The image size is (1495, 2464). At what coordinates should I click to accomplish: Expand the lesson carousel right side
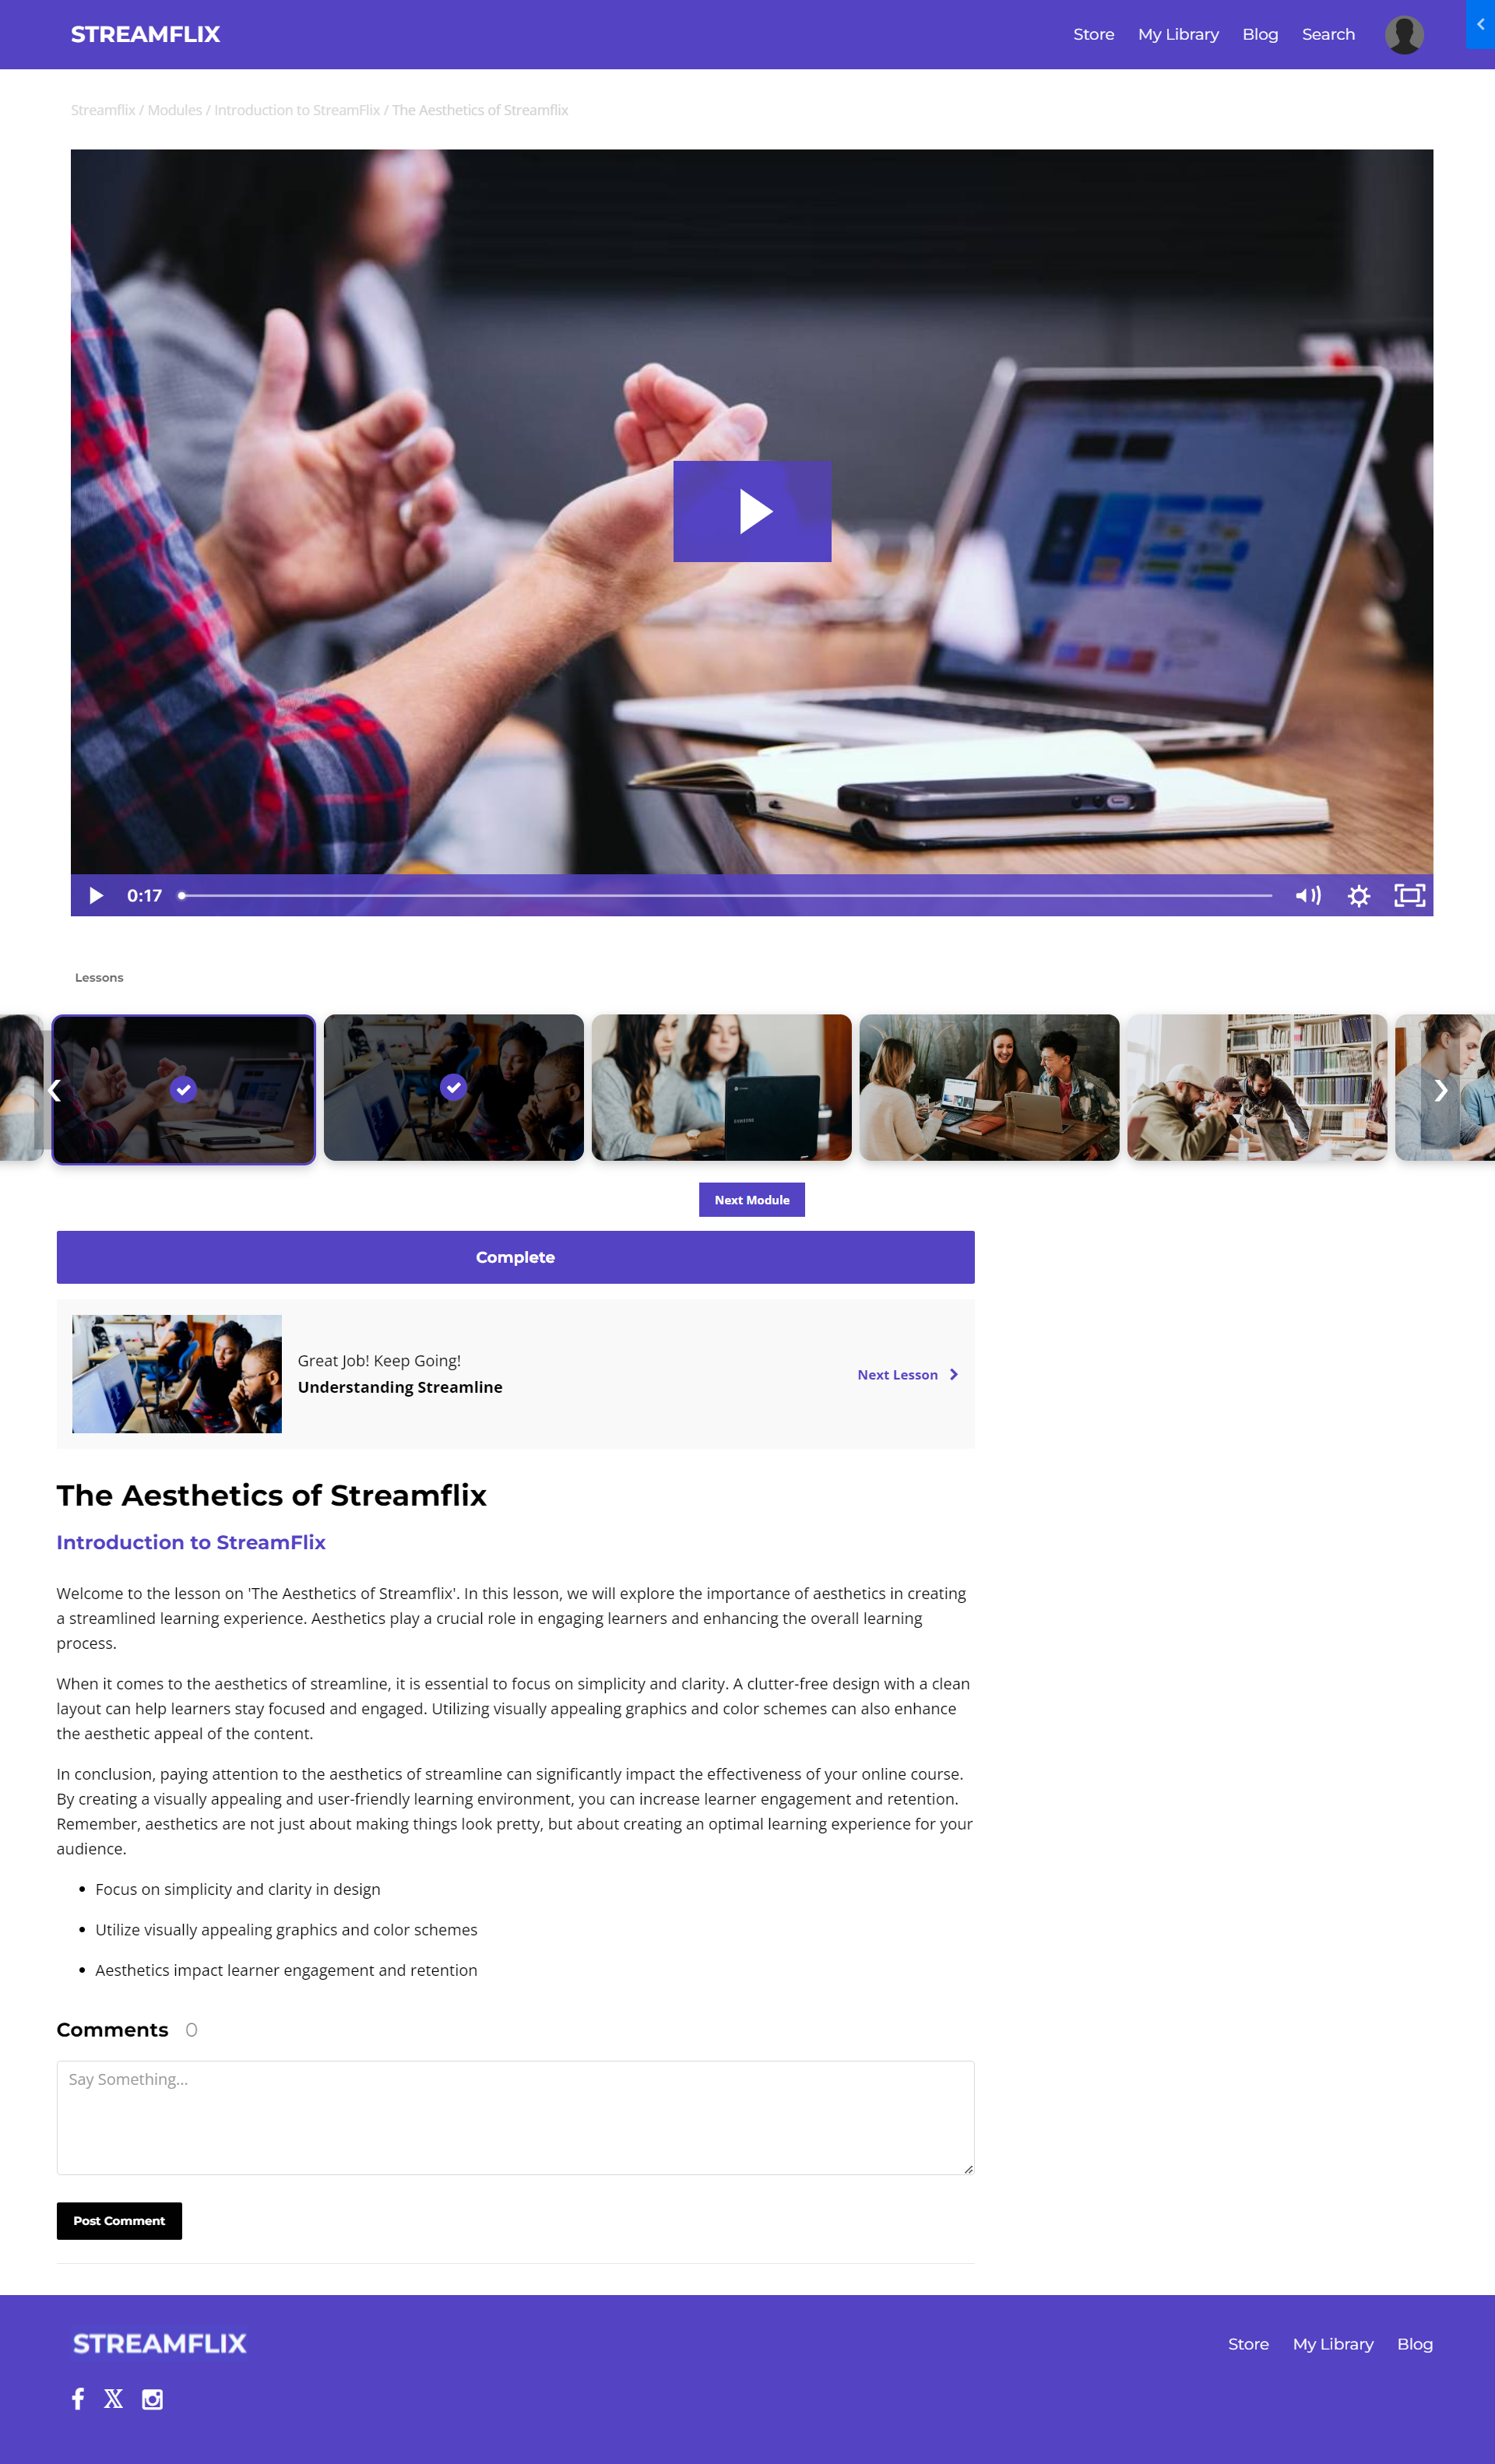click(1440, 1088)
